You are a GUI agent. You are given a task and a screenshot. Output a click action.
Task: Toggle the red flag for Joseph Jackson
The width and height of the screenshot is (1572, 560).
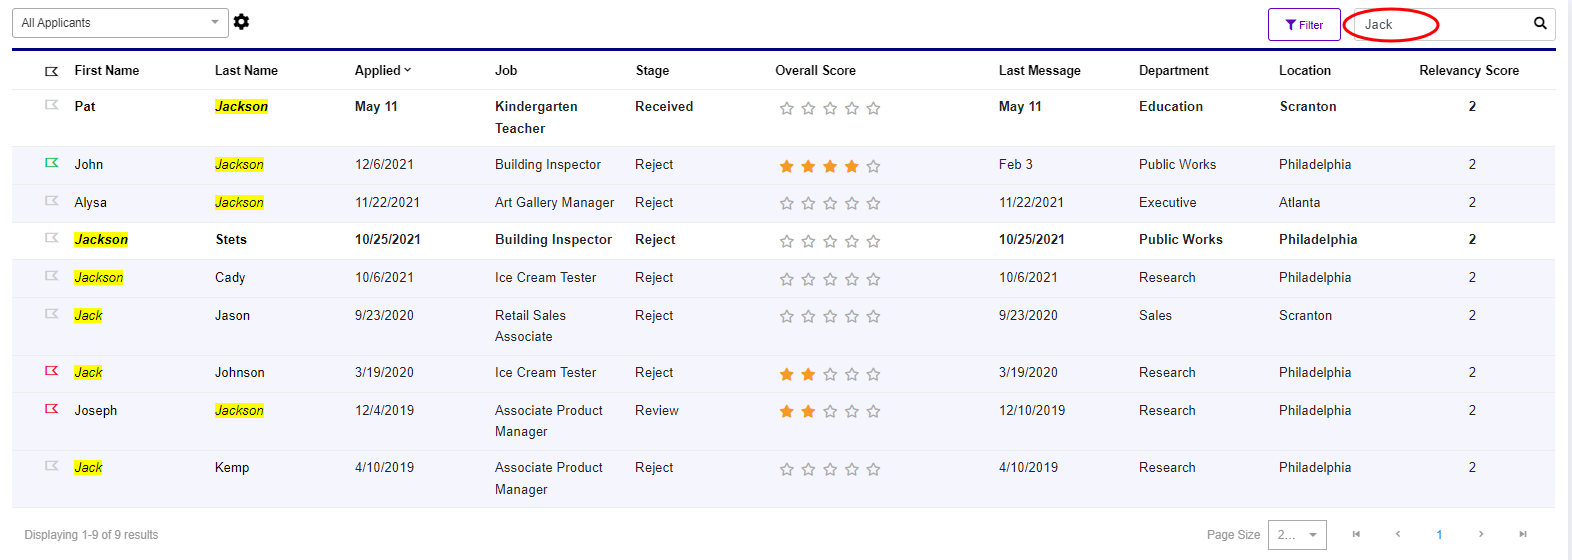(52, 409)
